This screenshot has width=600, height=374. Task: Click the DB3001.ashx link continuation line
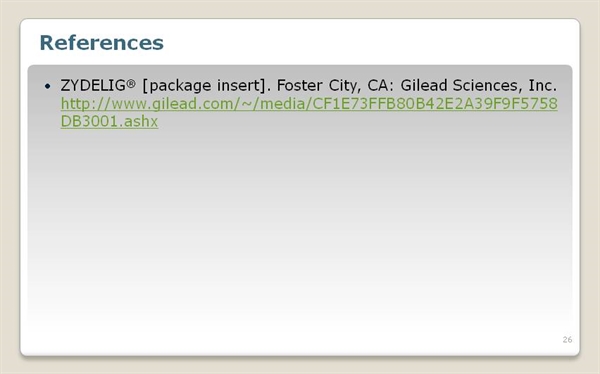[x=109, y=121]
